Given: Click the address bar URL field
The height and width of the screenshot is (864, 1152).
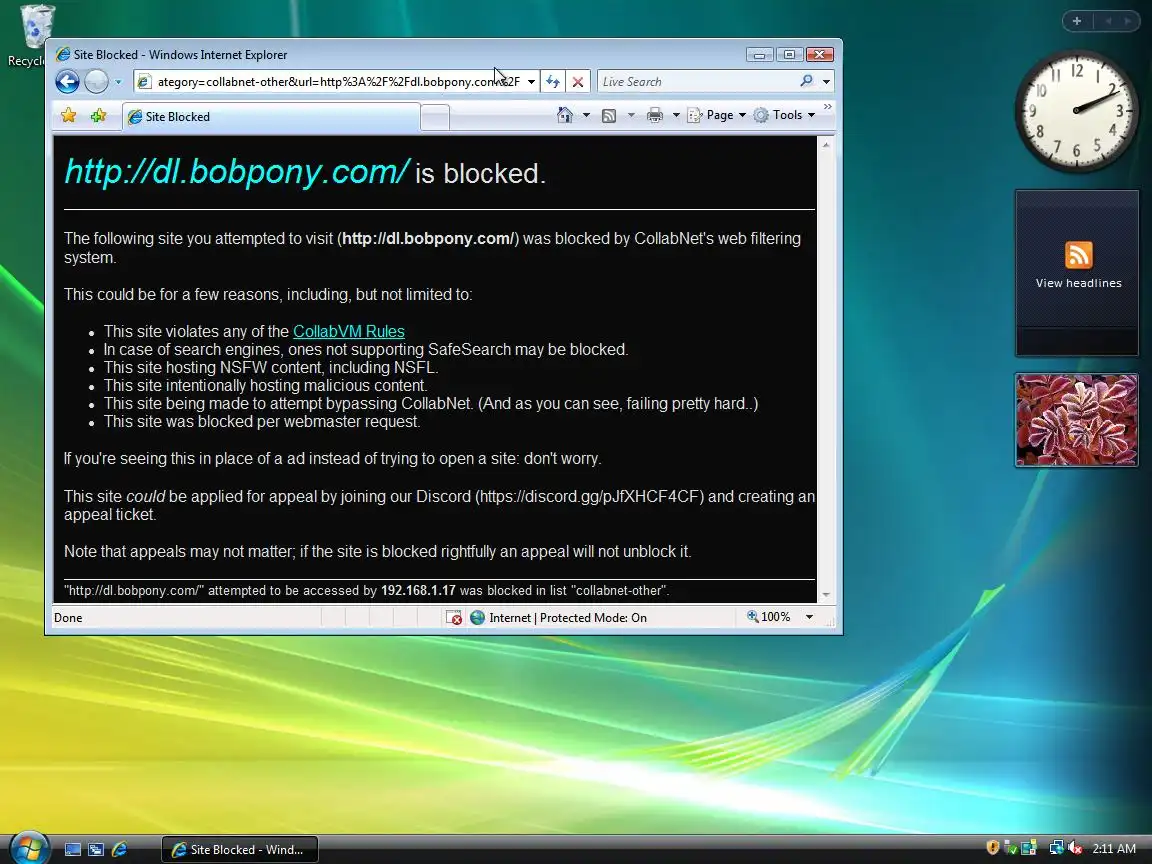Looking at the screenshot, I should 338,82.
